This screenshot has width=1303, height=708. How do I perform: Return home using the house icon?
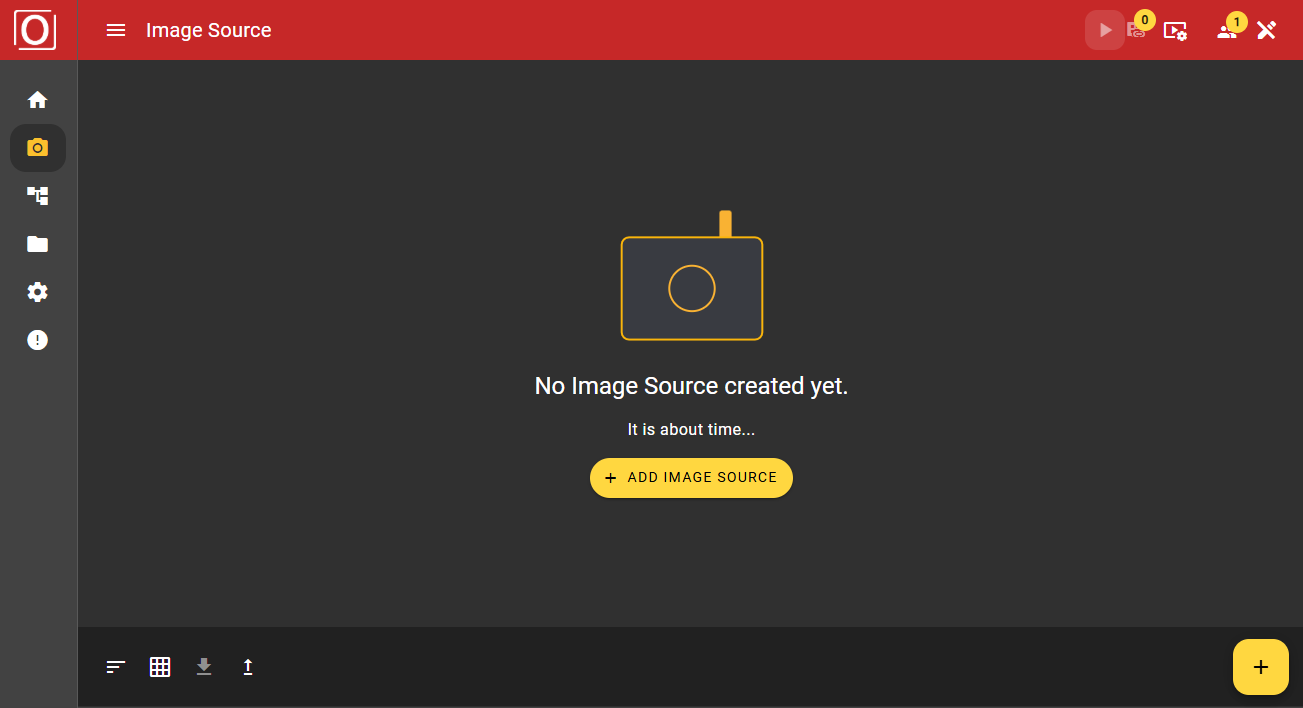coord(37,99)
